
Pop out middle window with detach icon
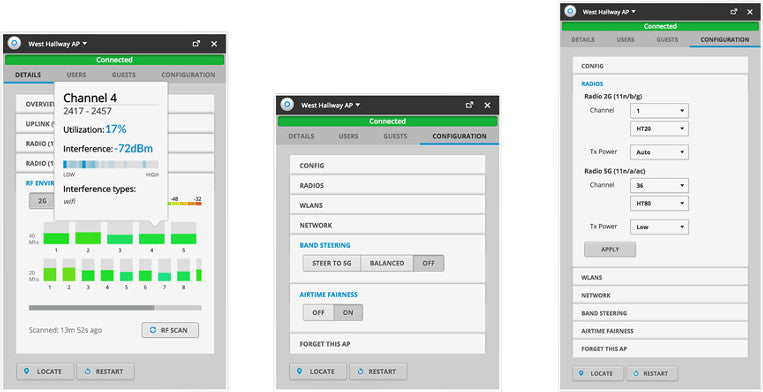[469, 105]
